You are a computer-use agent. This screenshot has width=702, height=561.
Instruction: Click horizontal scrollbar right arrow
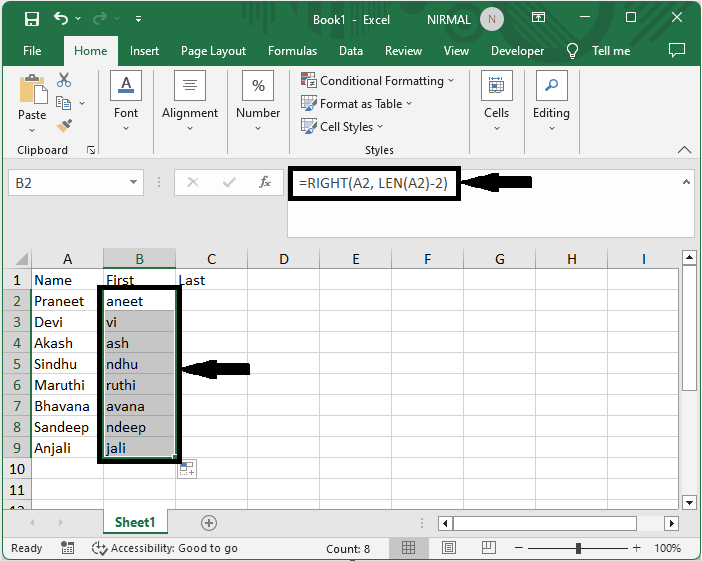(x=671, y=523)
